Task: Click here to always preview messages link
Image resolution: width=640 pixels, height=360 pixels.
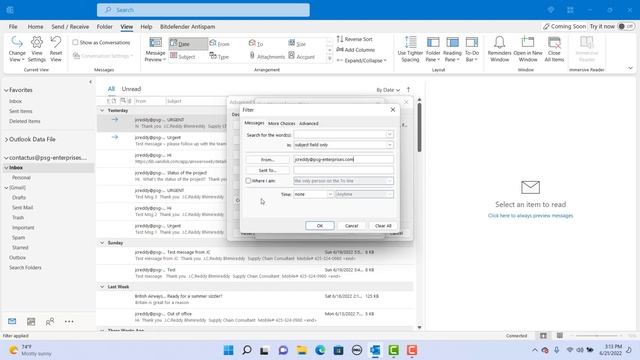Action: coord(530,216)
